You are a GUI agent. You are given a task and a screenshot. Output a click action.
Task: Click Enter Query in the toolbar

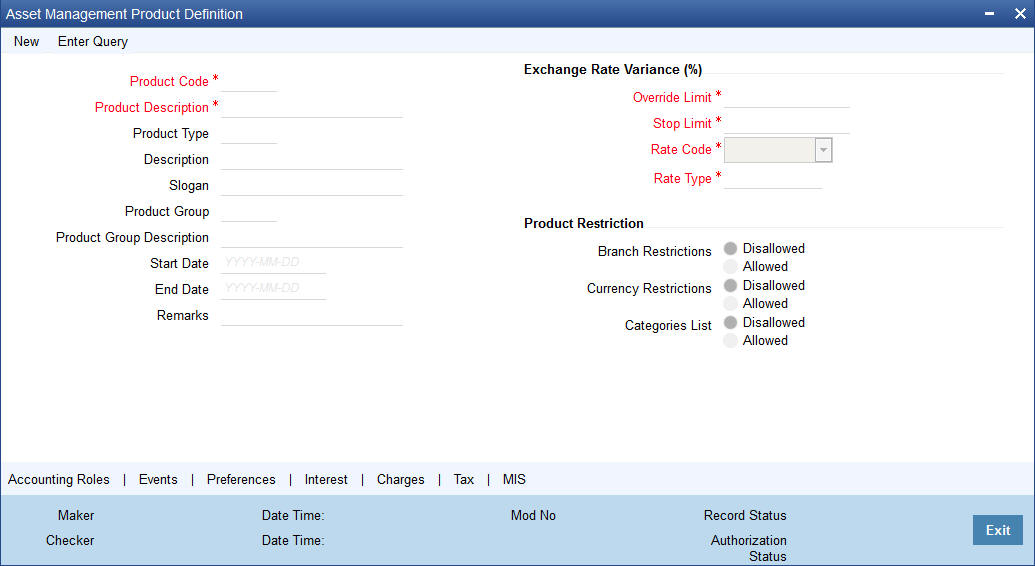click(93, 42)
